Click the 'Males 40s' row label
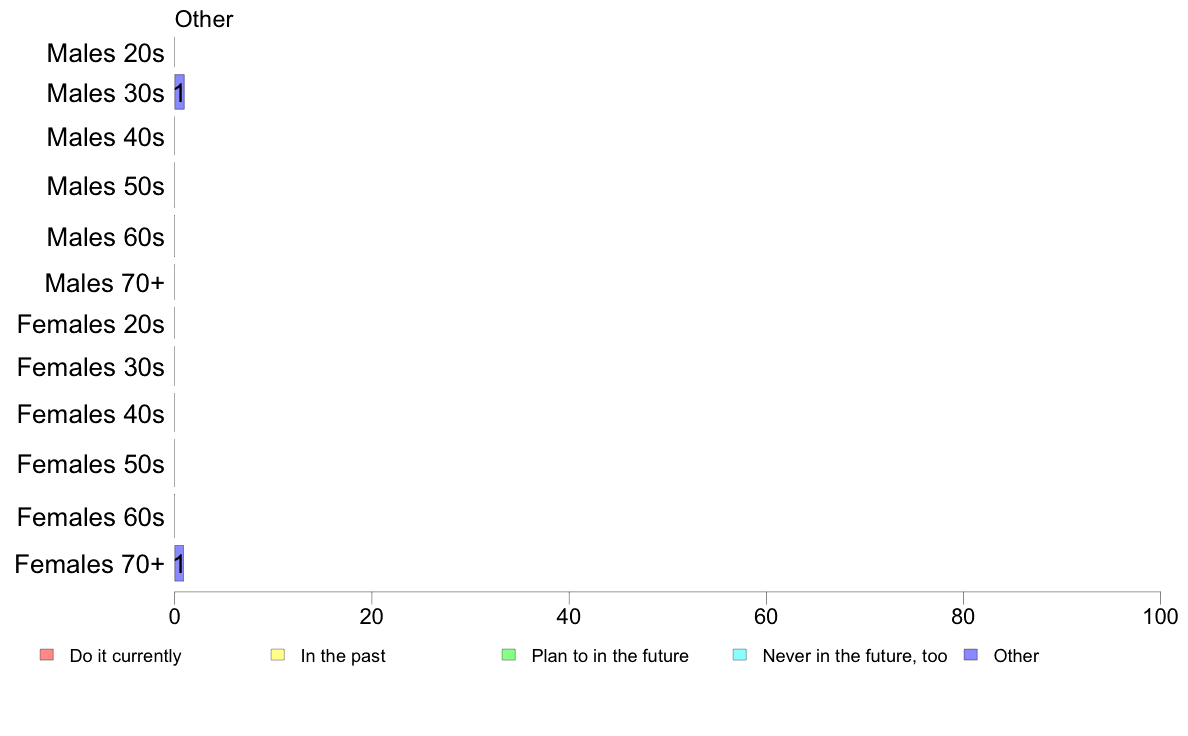 tap(105, 137)
